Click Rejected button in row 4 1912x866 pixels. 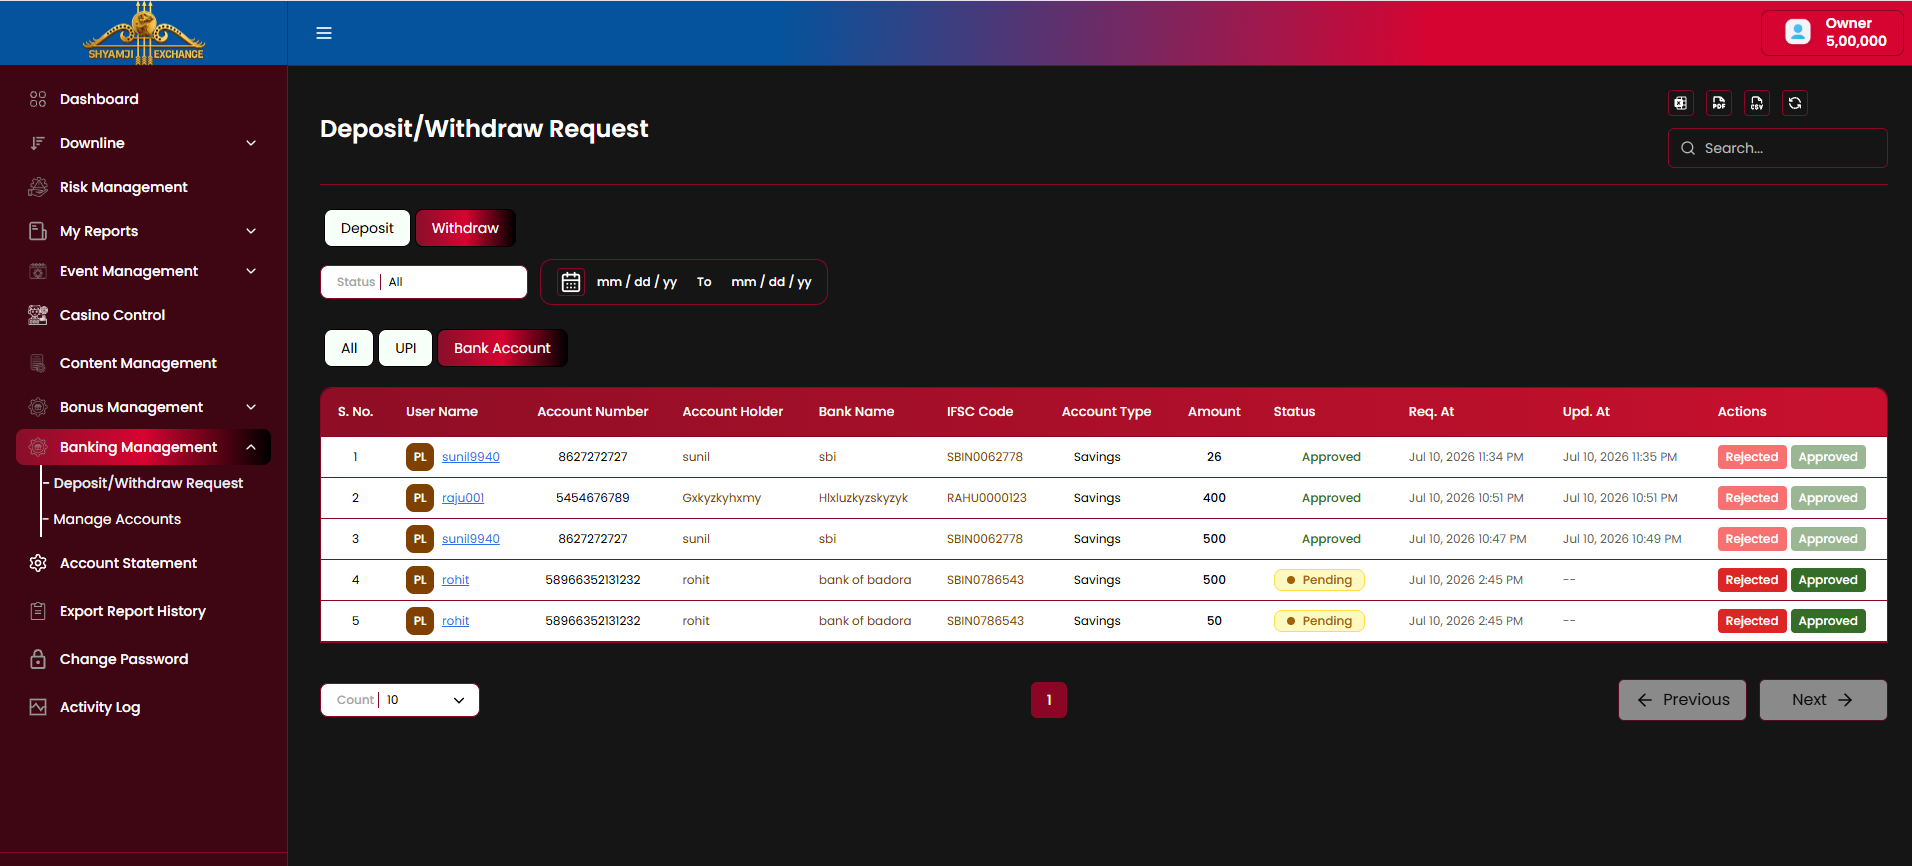1752,580
